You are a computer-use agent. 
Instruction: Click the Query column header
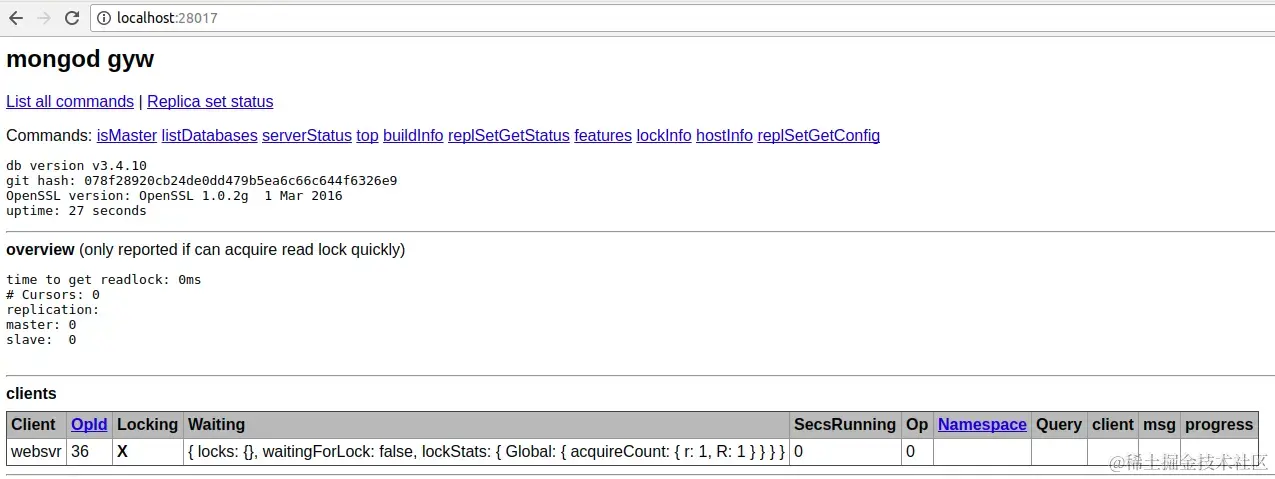pyautogui.click(x=1059, y=425)
